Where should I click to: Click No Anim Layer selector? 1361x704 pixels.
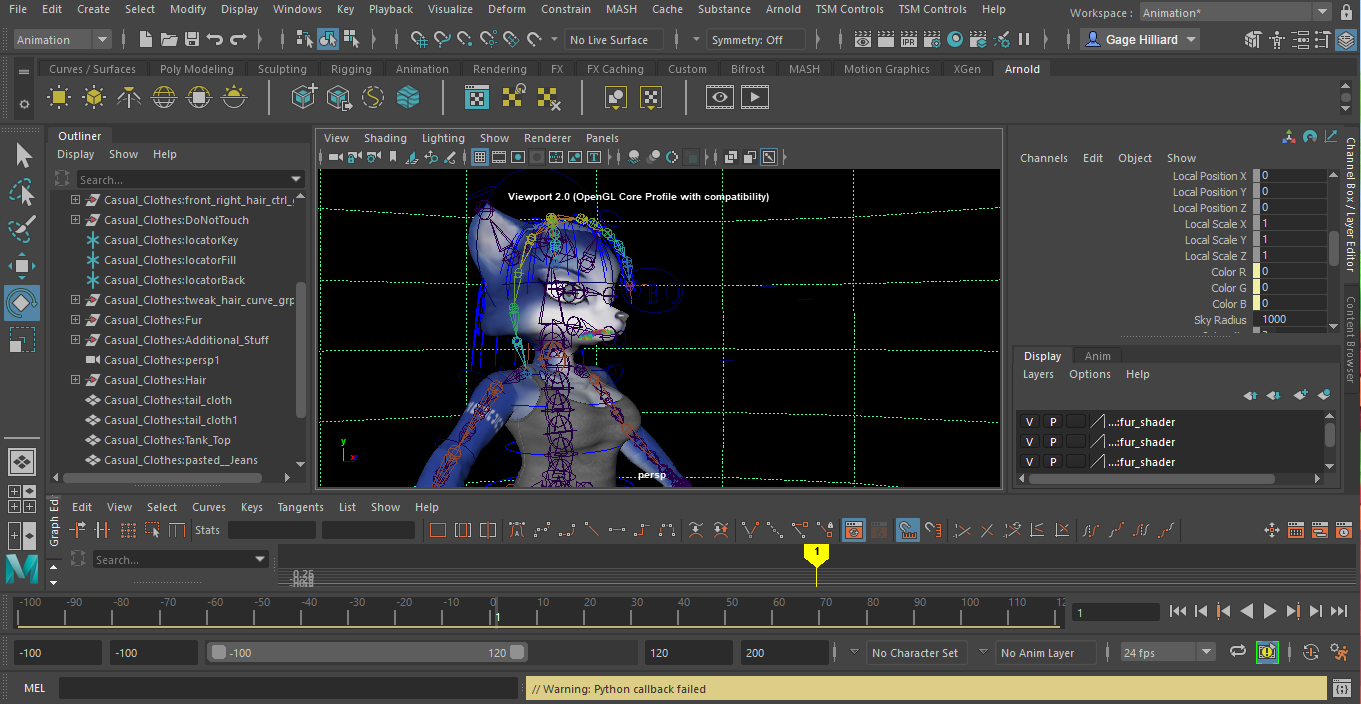1044,652
